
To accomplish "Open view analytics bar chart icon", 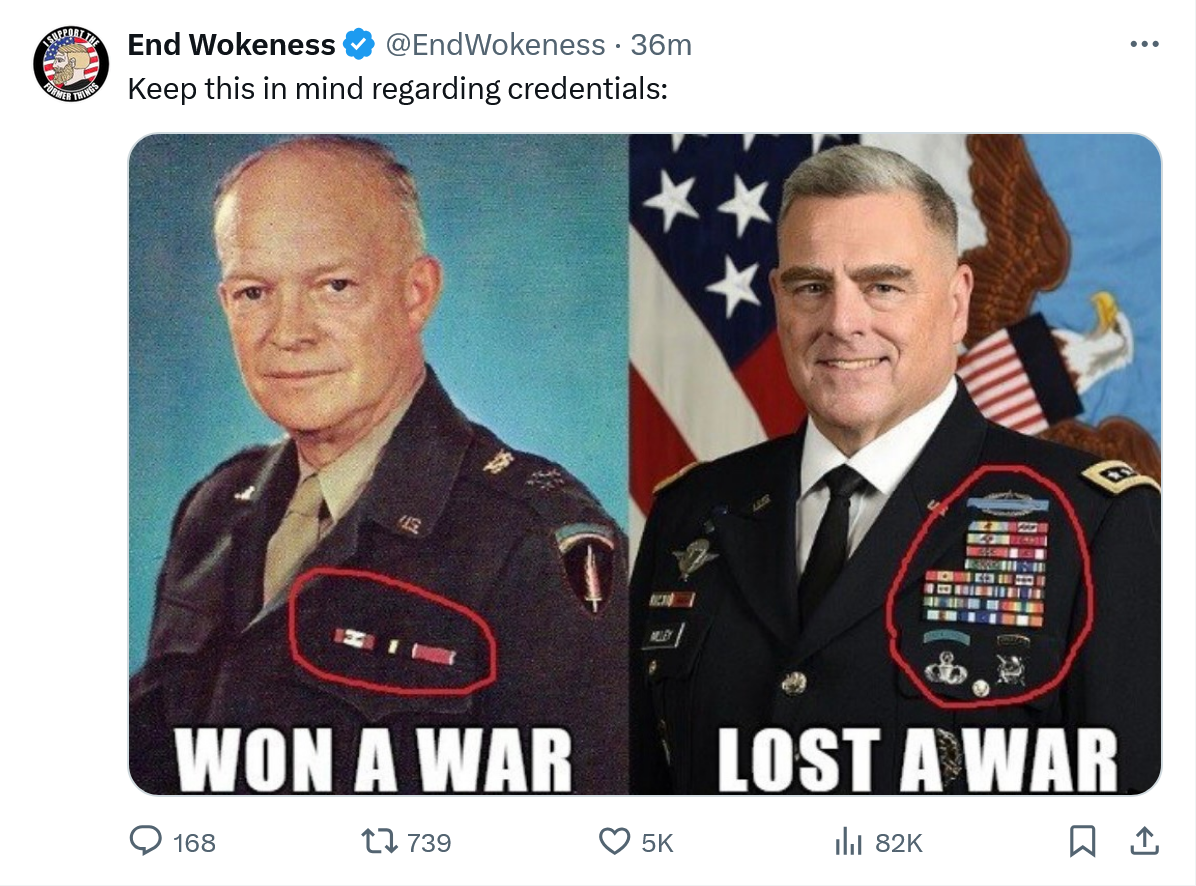I will (x=848, y=843).
